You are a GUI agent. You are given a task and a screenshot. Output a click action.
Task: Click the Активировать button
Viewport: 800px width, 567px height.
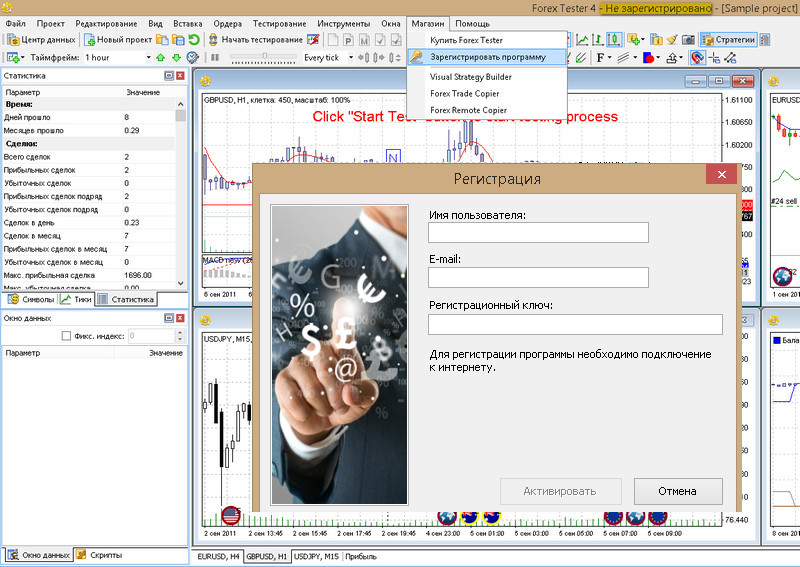coord(560,491)
